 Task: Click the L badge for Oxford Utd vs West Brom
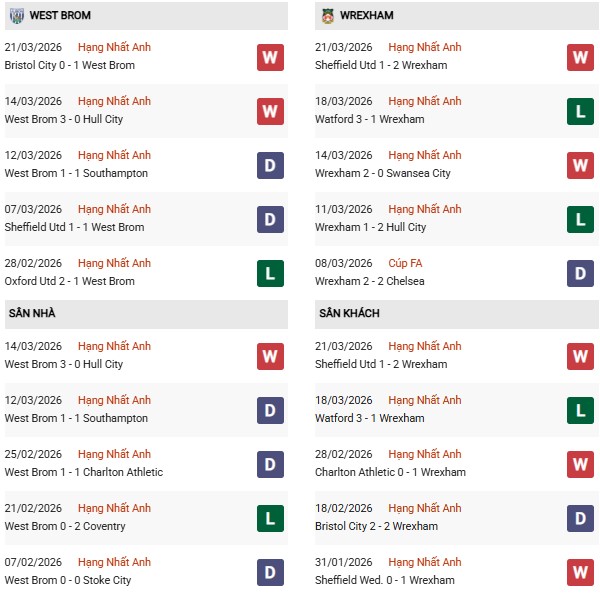(x=270, y=273)
